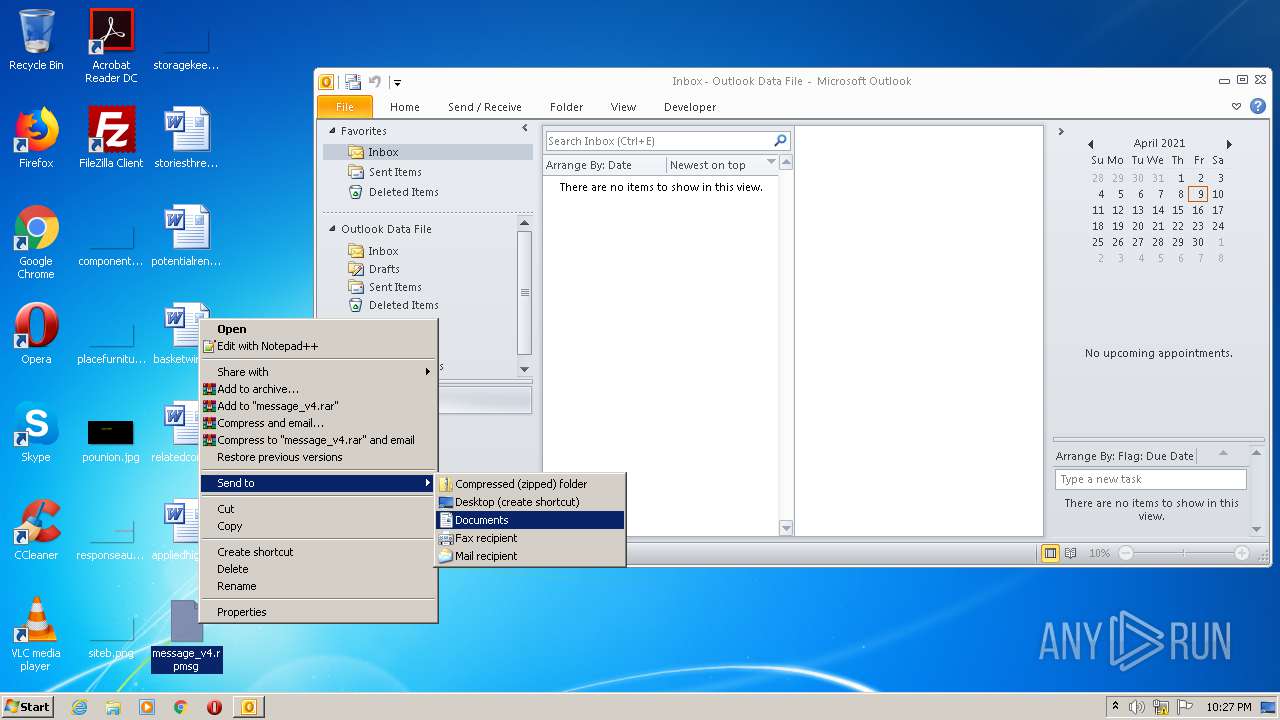Viewport: 1280px width, 720px height.
Task: Choose Open in context menu
Action: point(319,329)
